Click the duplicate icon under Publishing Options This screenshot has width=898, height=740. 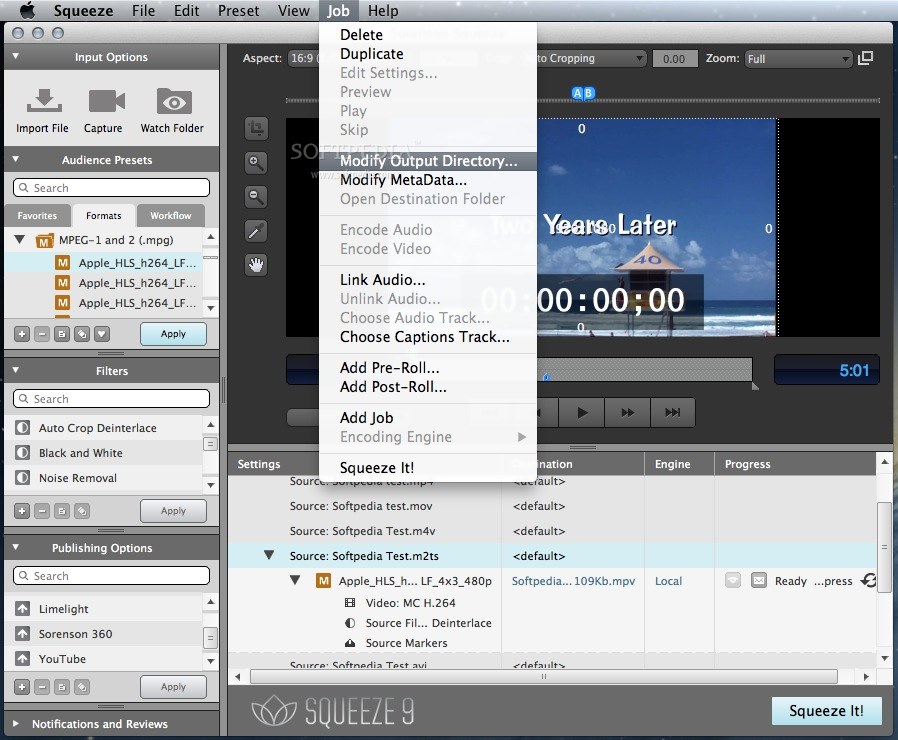82,687
